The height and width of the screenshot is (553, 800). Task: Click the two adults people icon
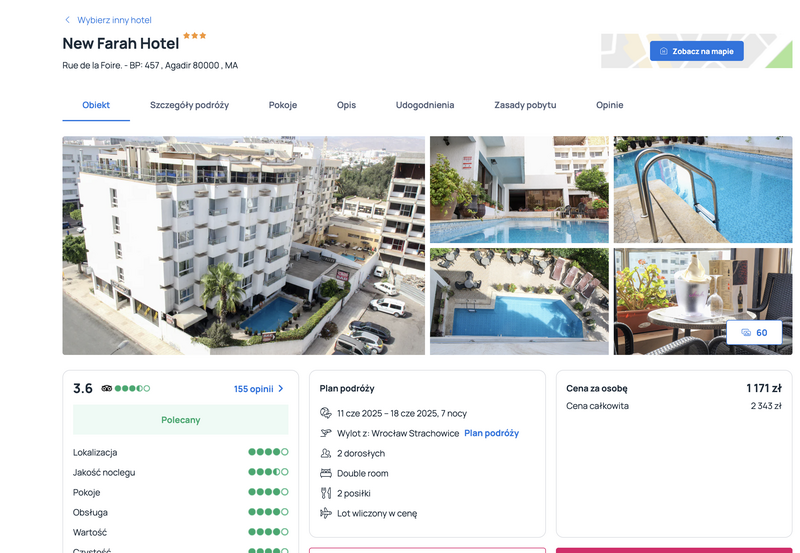[326, 453]
